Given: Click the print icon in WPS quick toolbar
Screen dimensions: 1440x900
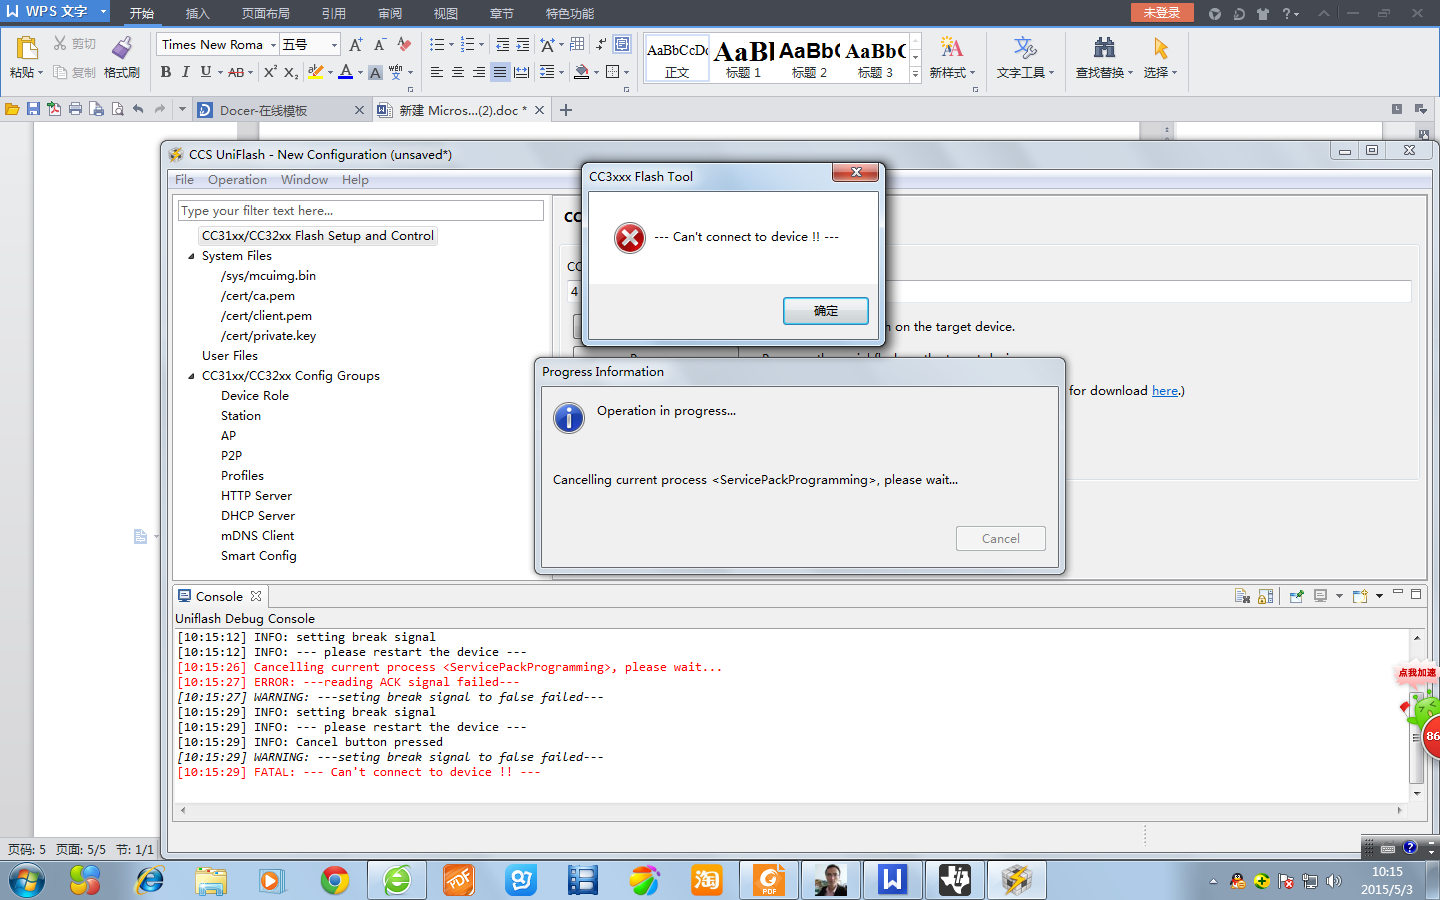Looking at the screenshot, I should 75,109.
